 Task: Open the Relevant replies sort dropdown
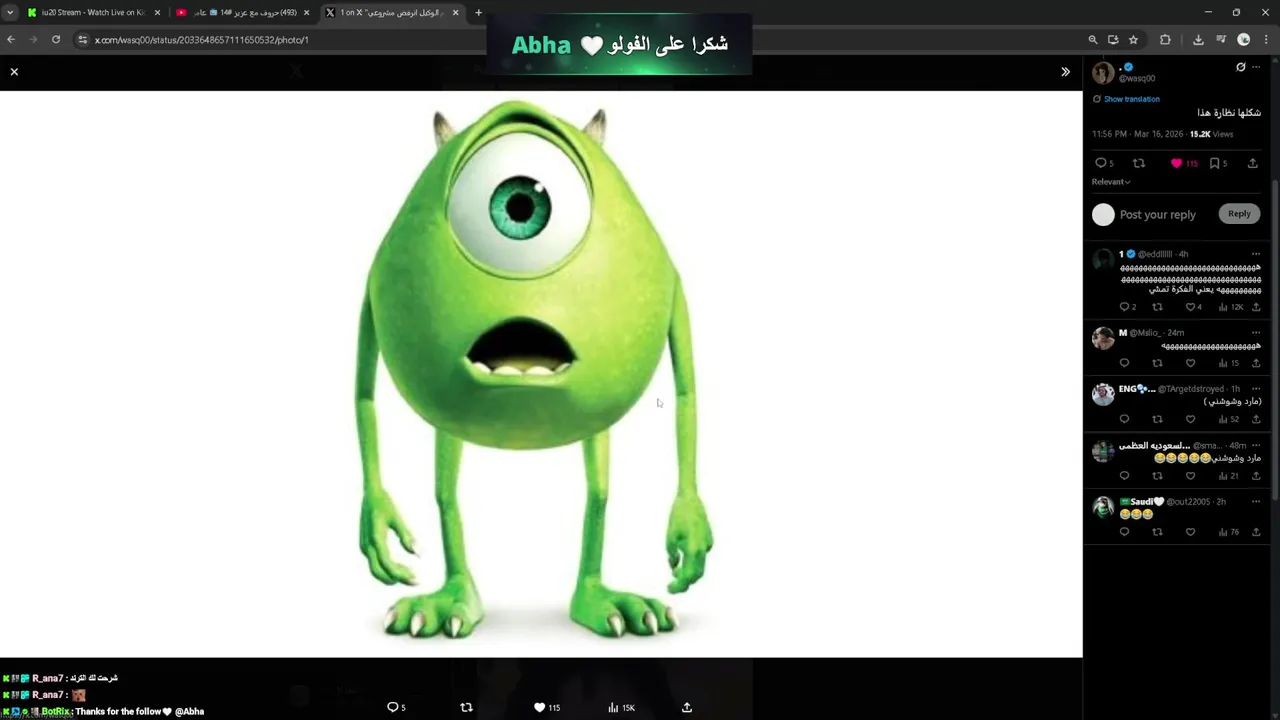[1111, 182]
